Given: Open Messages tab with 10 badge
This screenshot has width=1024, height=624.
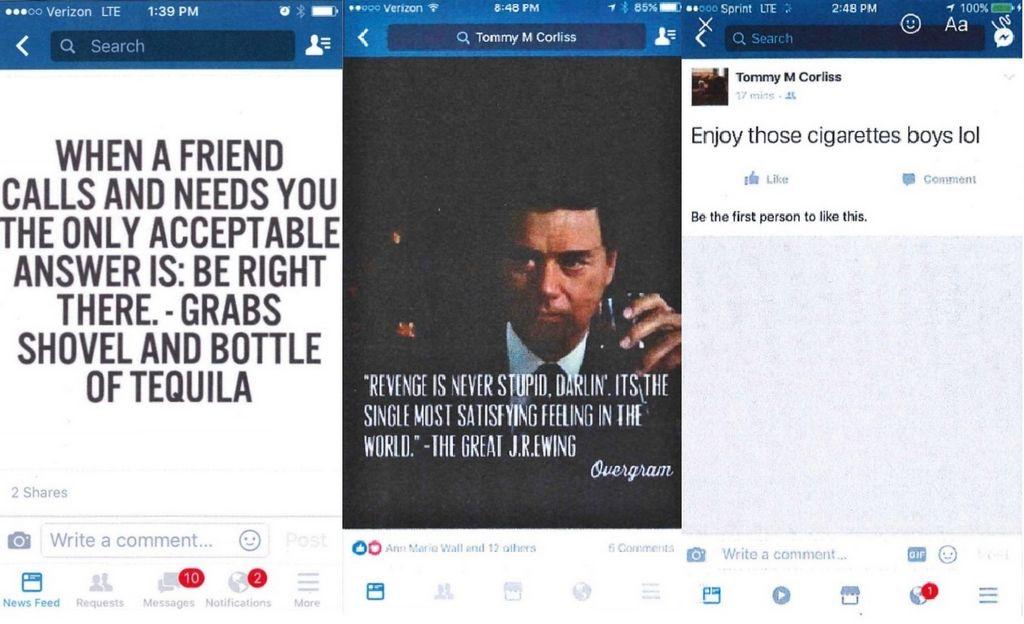Looking at the screenshot, I should pos(169,589).
